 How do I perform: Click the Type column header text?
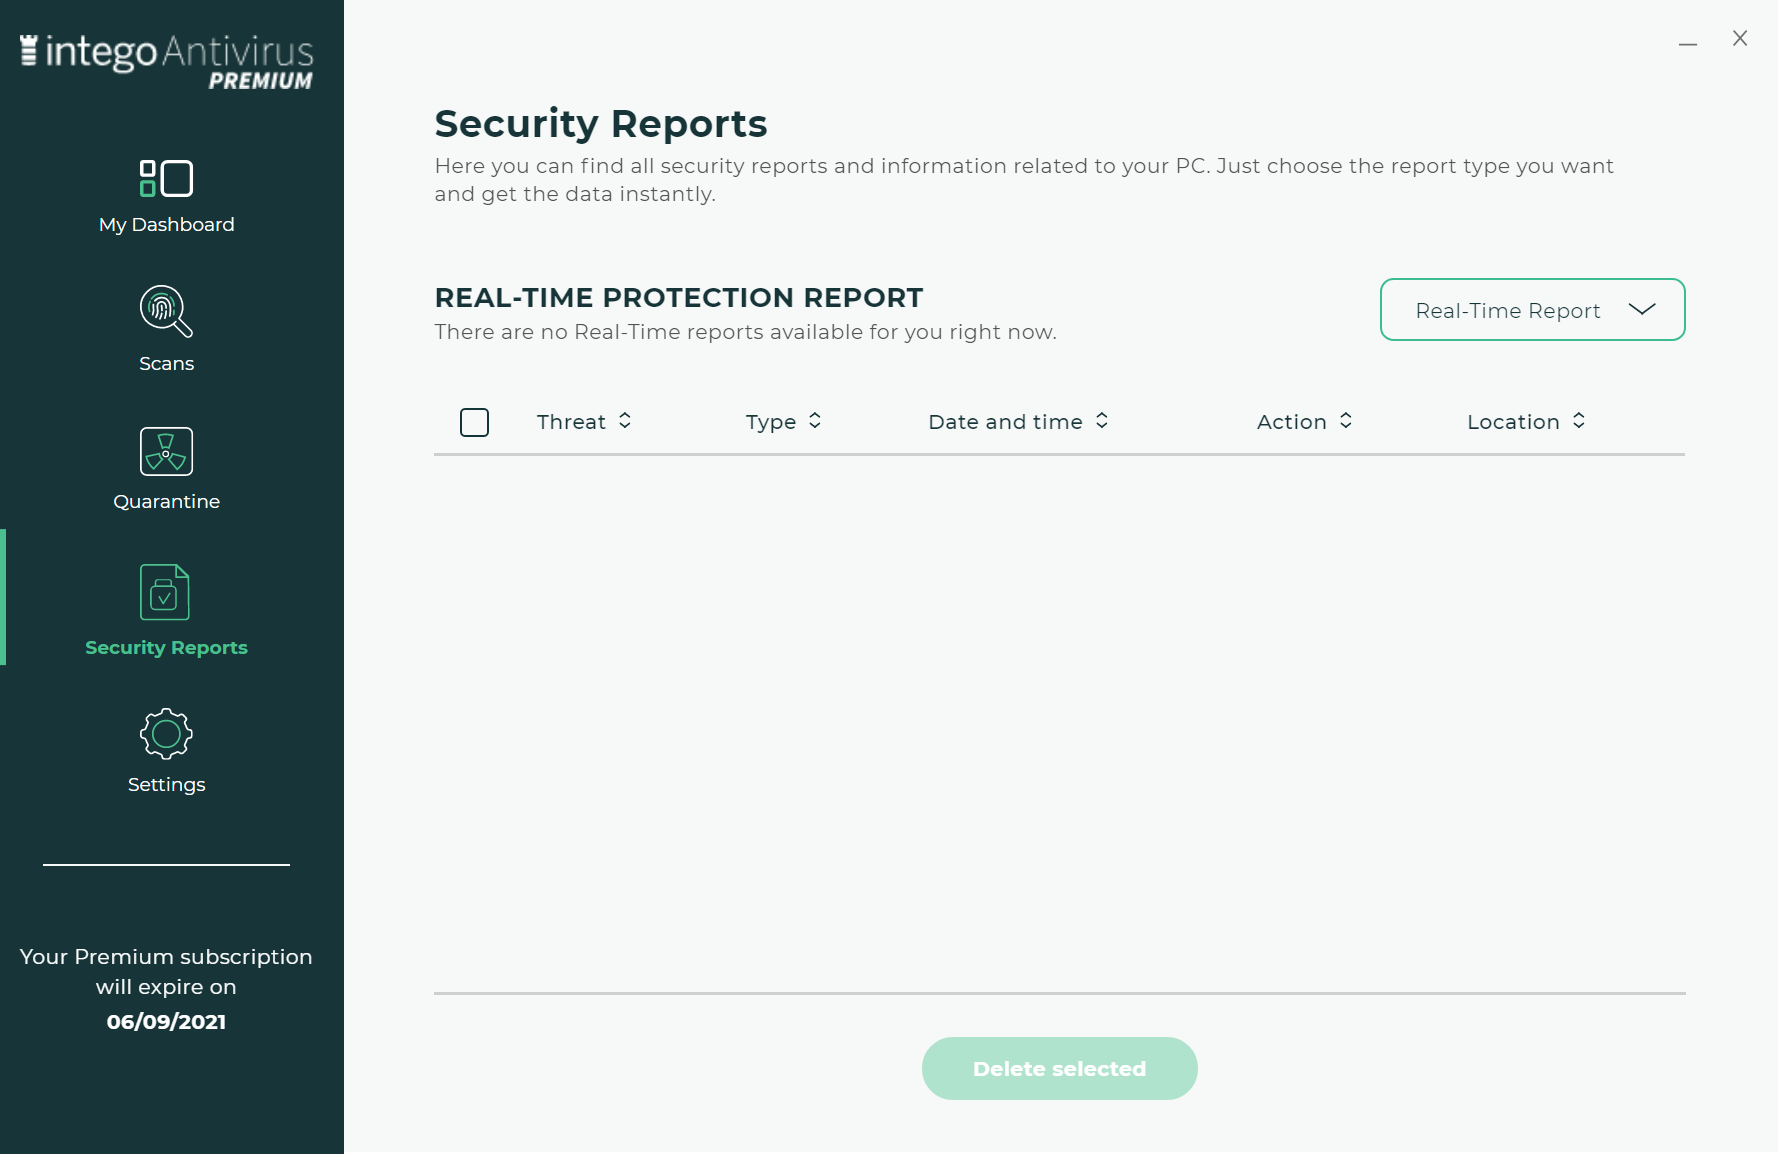click(x=771, y=422)
